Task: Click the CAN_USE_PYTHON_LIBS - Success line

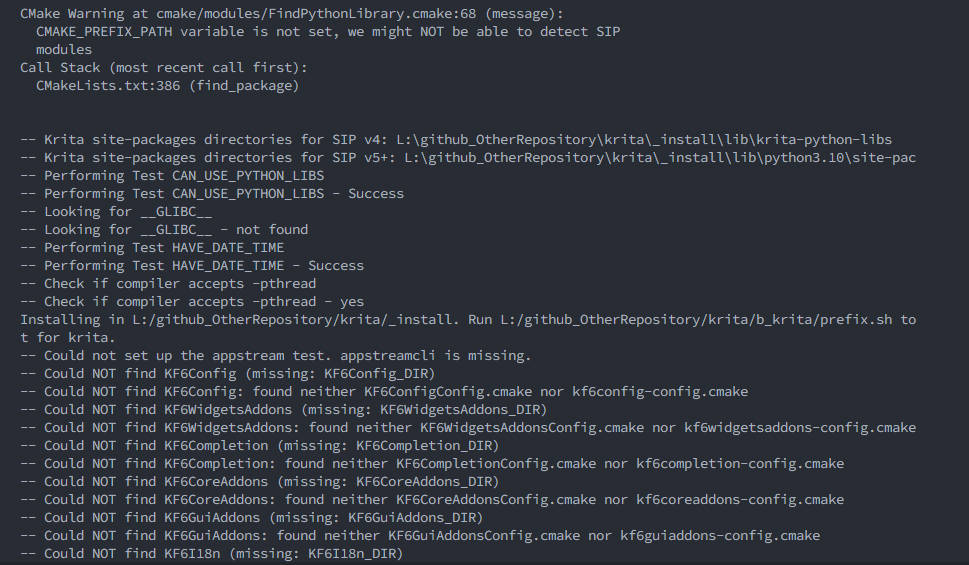Action: pyautogui.click(x=212, y=194)
